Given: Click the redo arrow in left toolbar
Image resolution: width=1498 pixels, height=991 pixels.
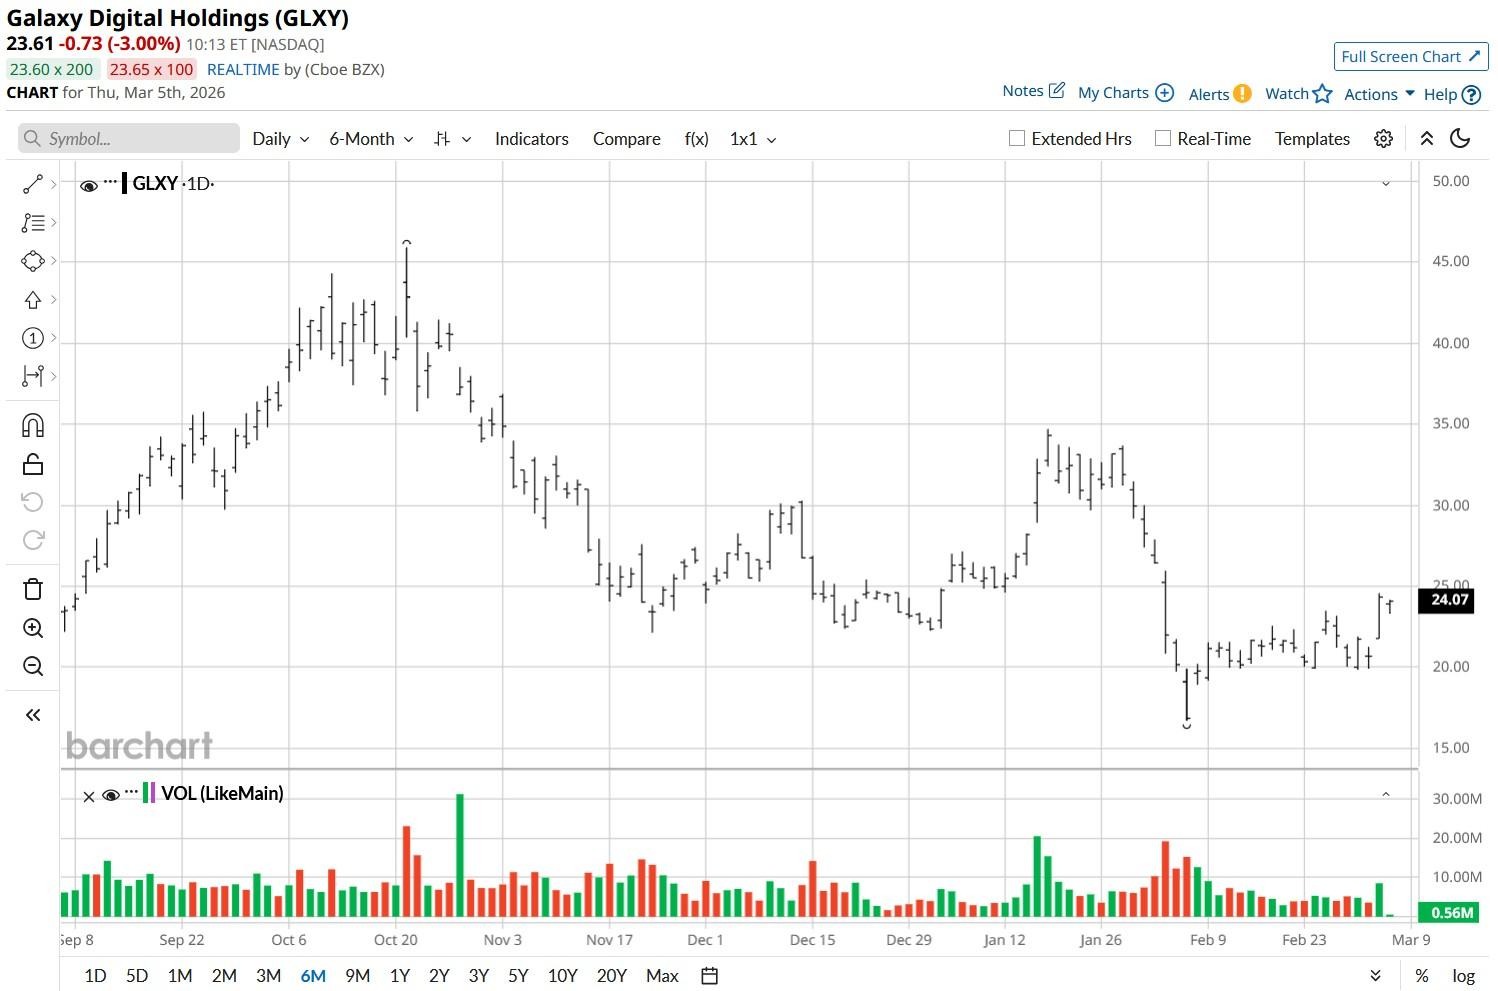Looking at the screenshot, I should (33, 540).
